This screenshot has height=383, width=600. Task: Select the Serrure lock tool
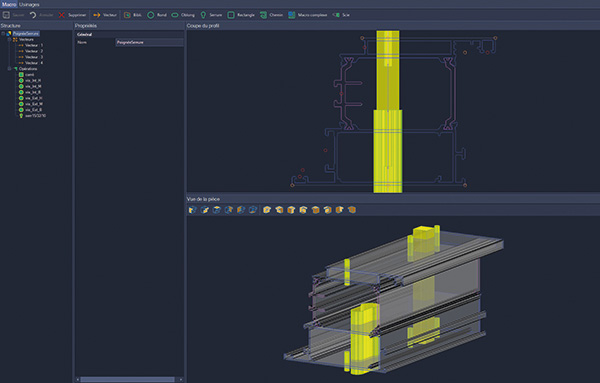click(211, 15)
